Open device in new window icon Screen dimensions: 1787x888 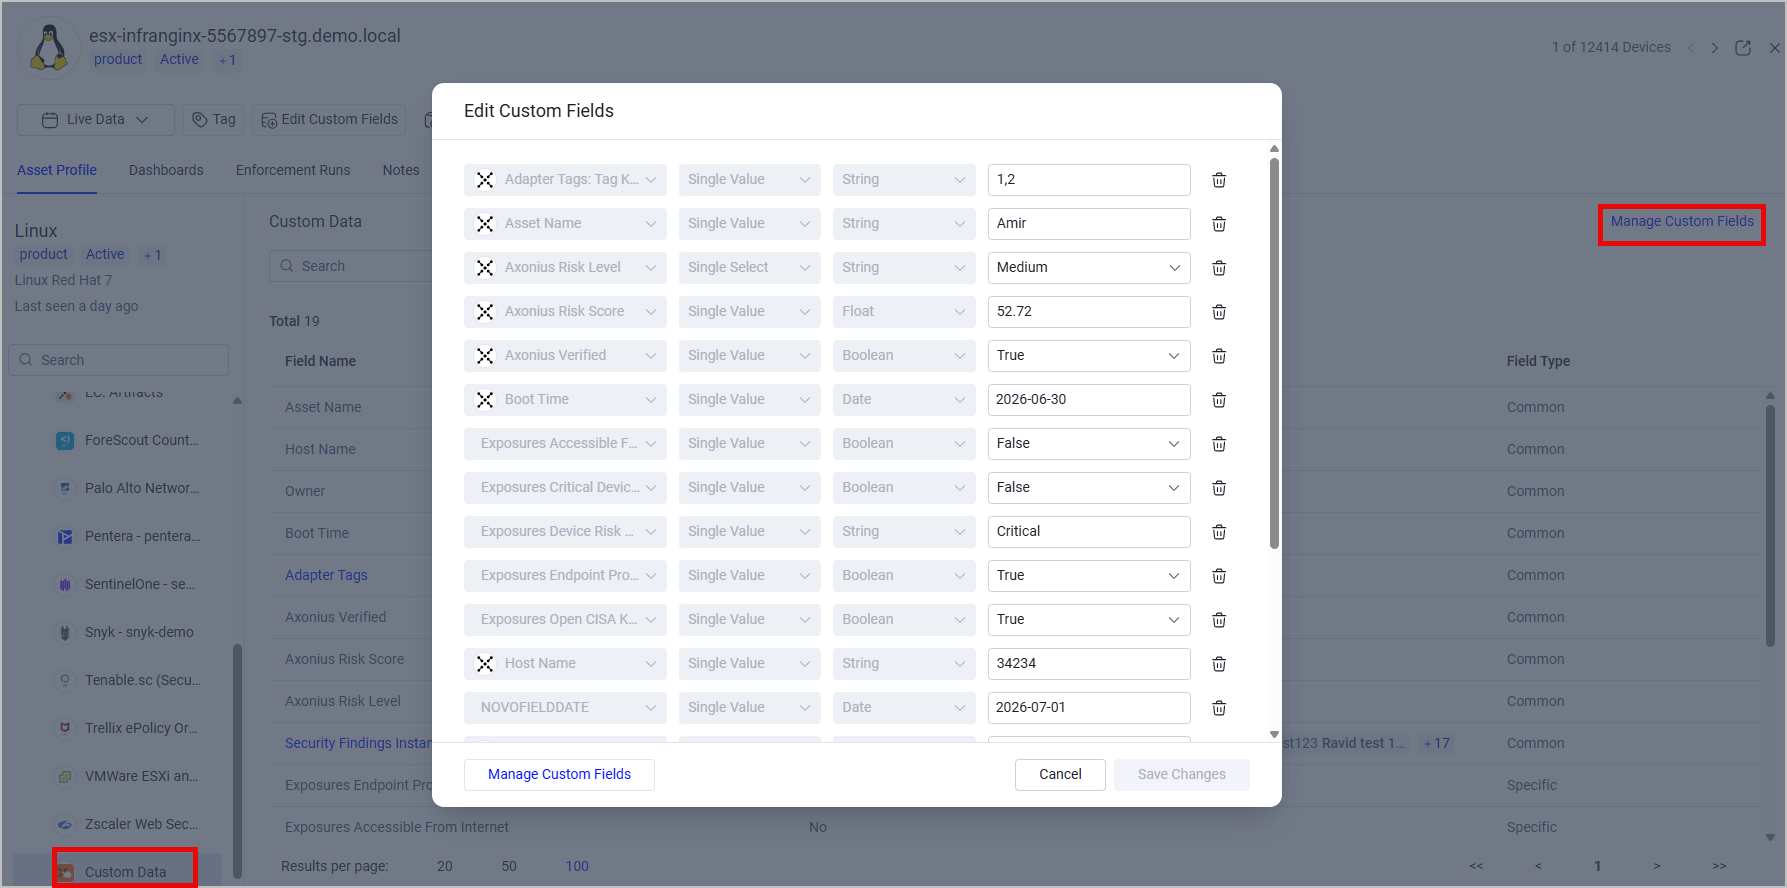[1743, 48]
